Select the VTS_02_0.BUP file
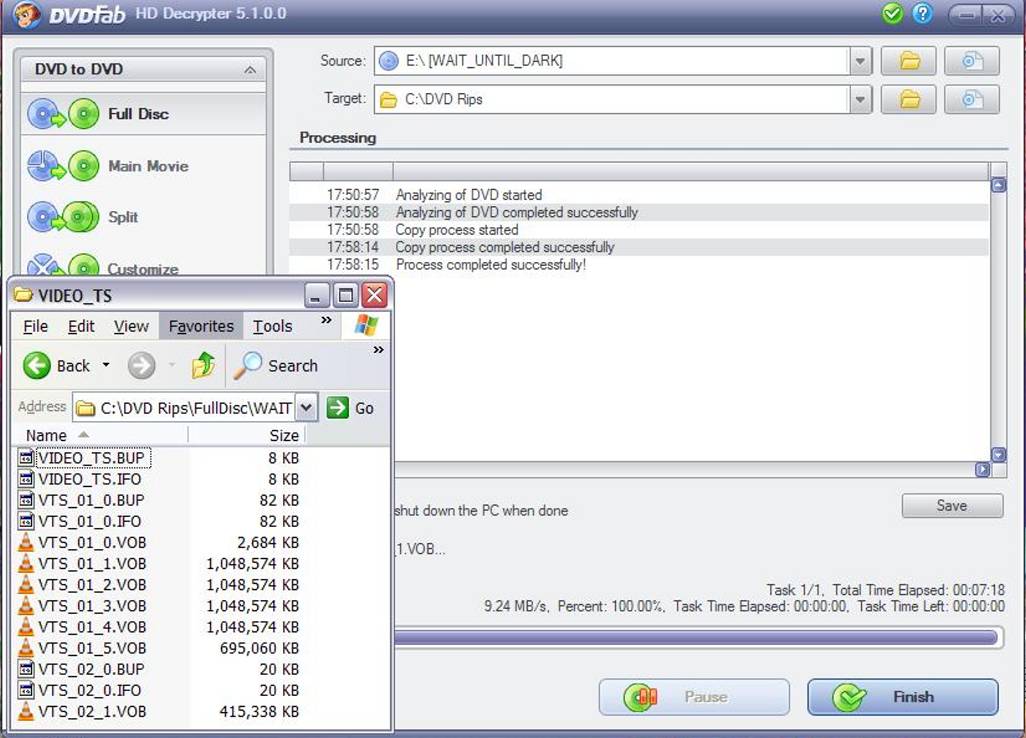The image size is (1026, 738). pos(92,669)
